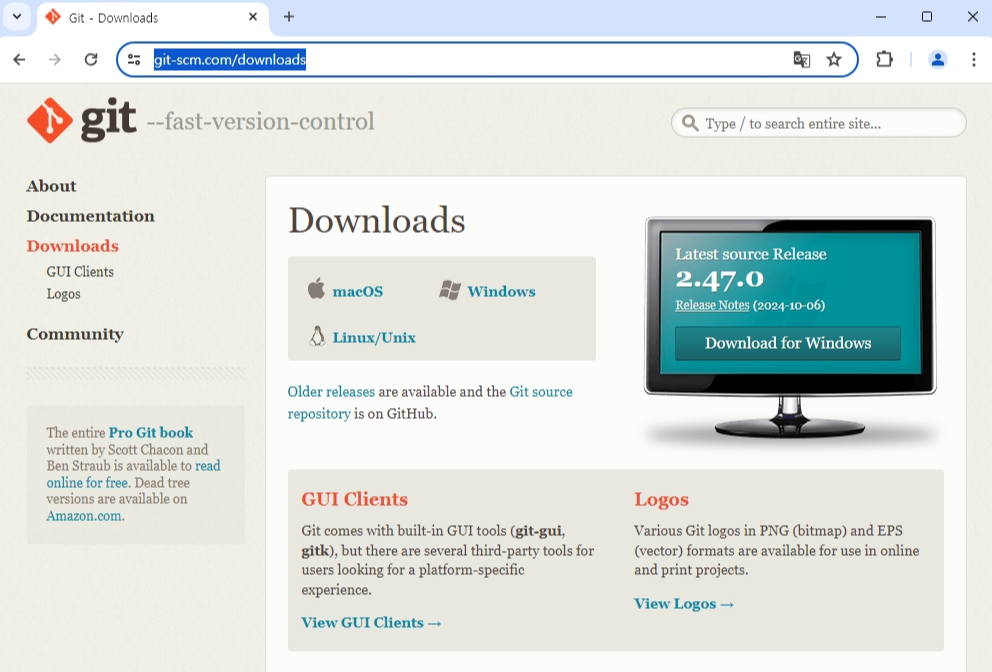Viewport: 992px width, 672px height.
Task: Click the Logos section heading
Action: (661, 499)
